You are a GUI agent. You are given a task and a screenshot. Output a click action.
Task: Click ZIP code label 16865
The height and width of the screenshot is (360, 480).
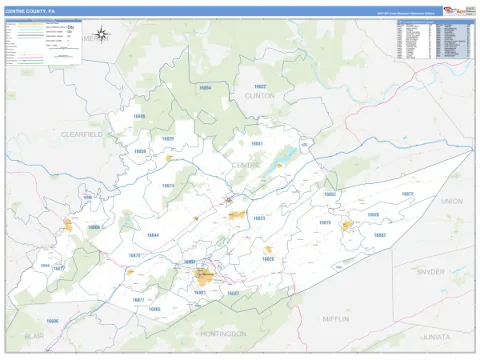154,309
